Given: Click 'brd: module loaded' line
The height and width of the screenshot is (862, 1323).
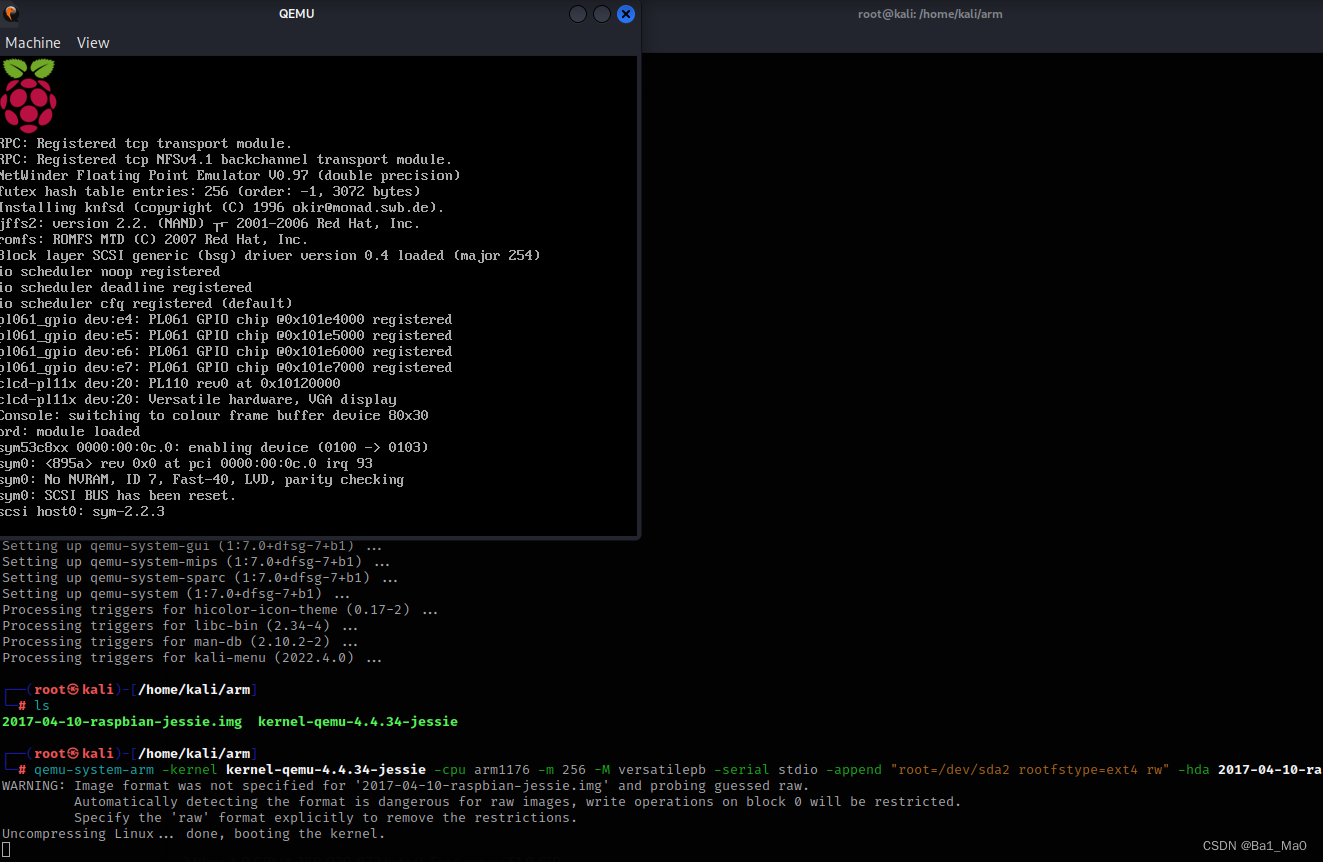Looking at the screenshot, I should click(x=70, y=432).
